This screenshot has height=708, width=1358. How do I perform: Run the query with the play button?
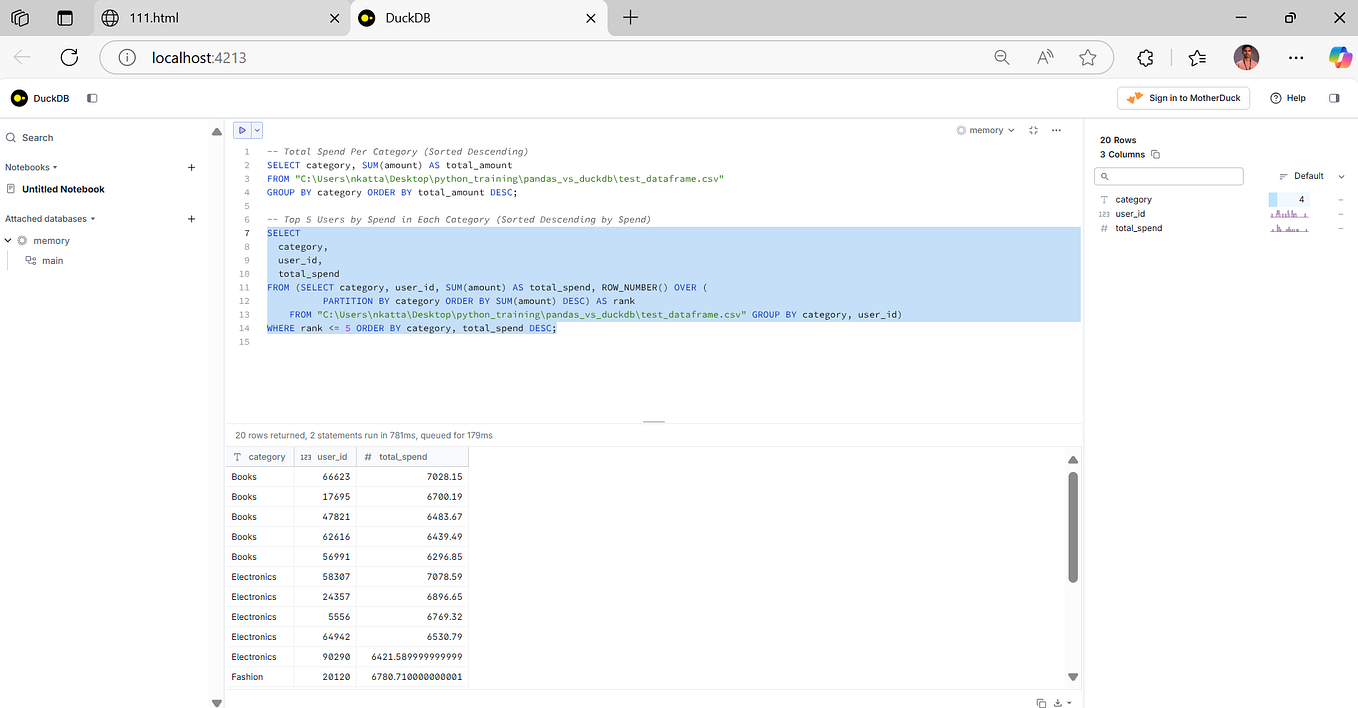coord(243,129)
